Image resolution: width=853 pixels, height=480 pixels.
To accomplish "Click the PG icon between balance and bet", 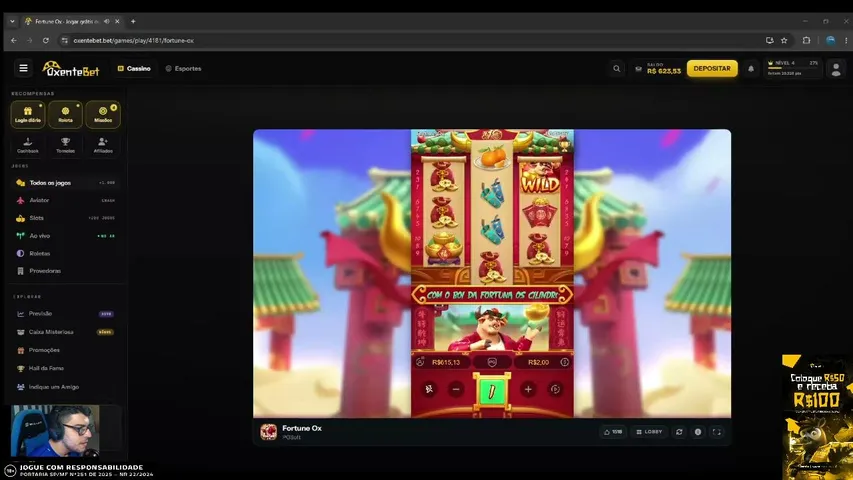I will pos(492,362).
